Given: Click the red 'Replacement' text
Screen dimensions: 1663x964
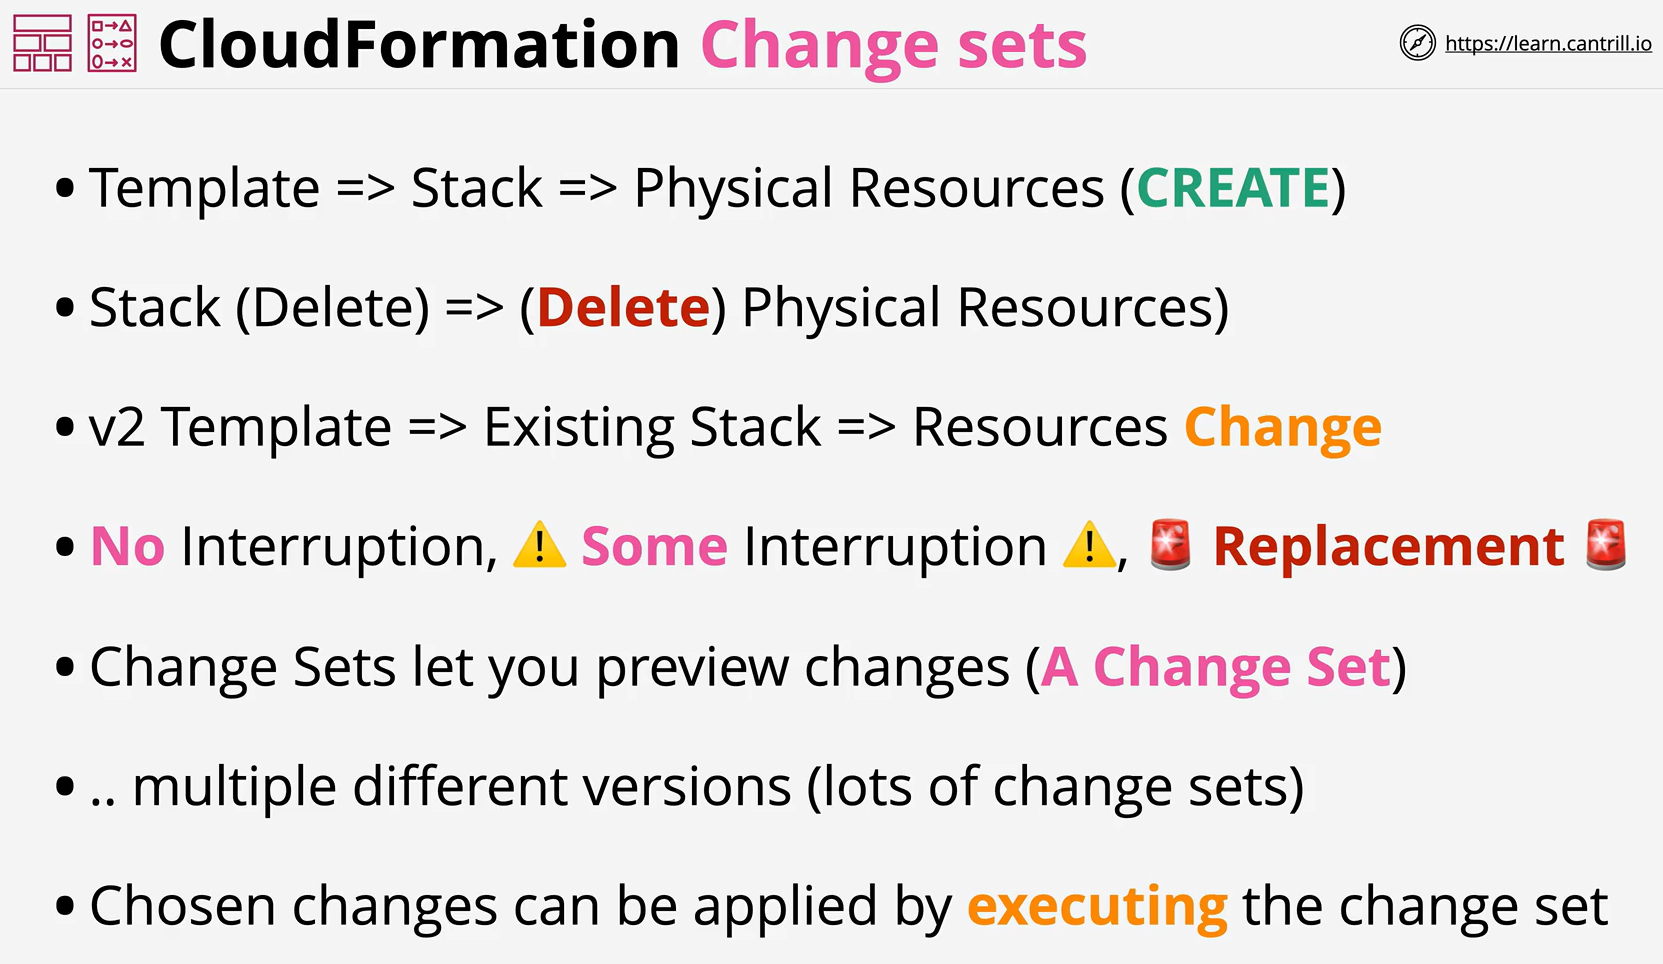Looking at the screenshot, I should pyautogui.click(x=1388, y=547).
